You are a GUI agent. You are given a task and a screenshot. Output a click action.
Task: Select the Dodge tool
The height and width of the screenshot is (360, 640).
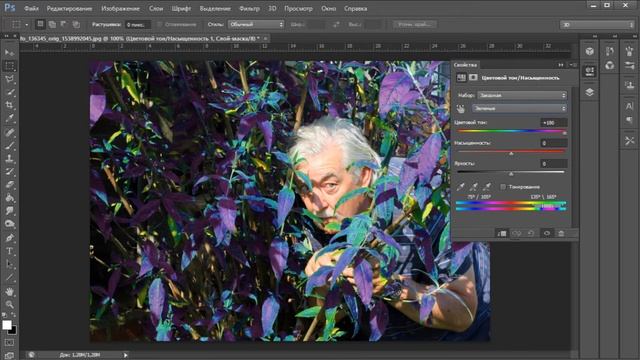(9, 224)
